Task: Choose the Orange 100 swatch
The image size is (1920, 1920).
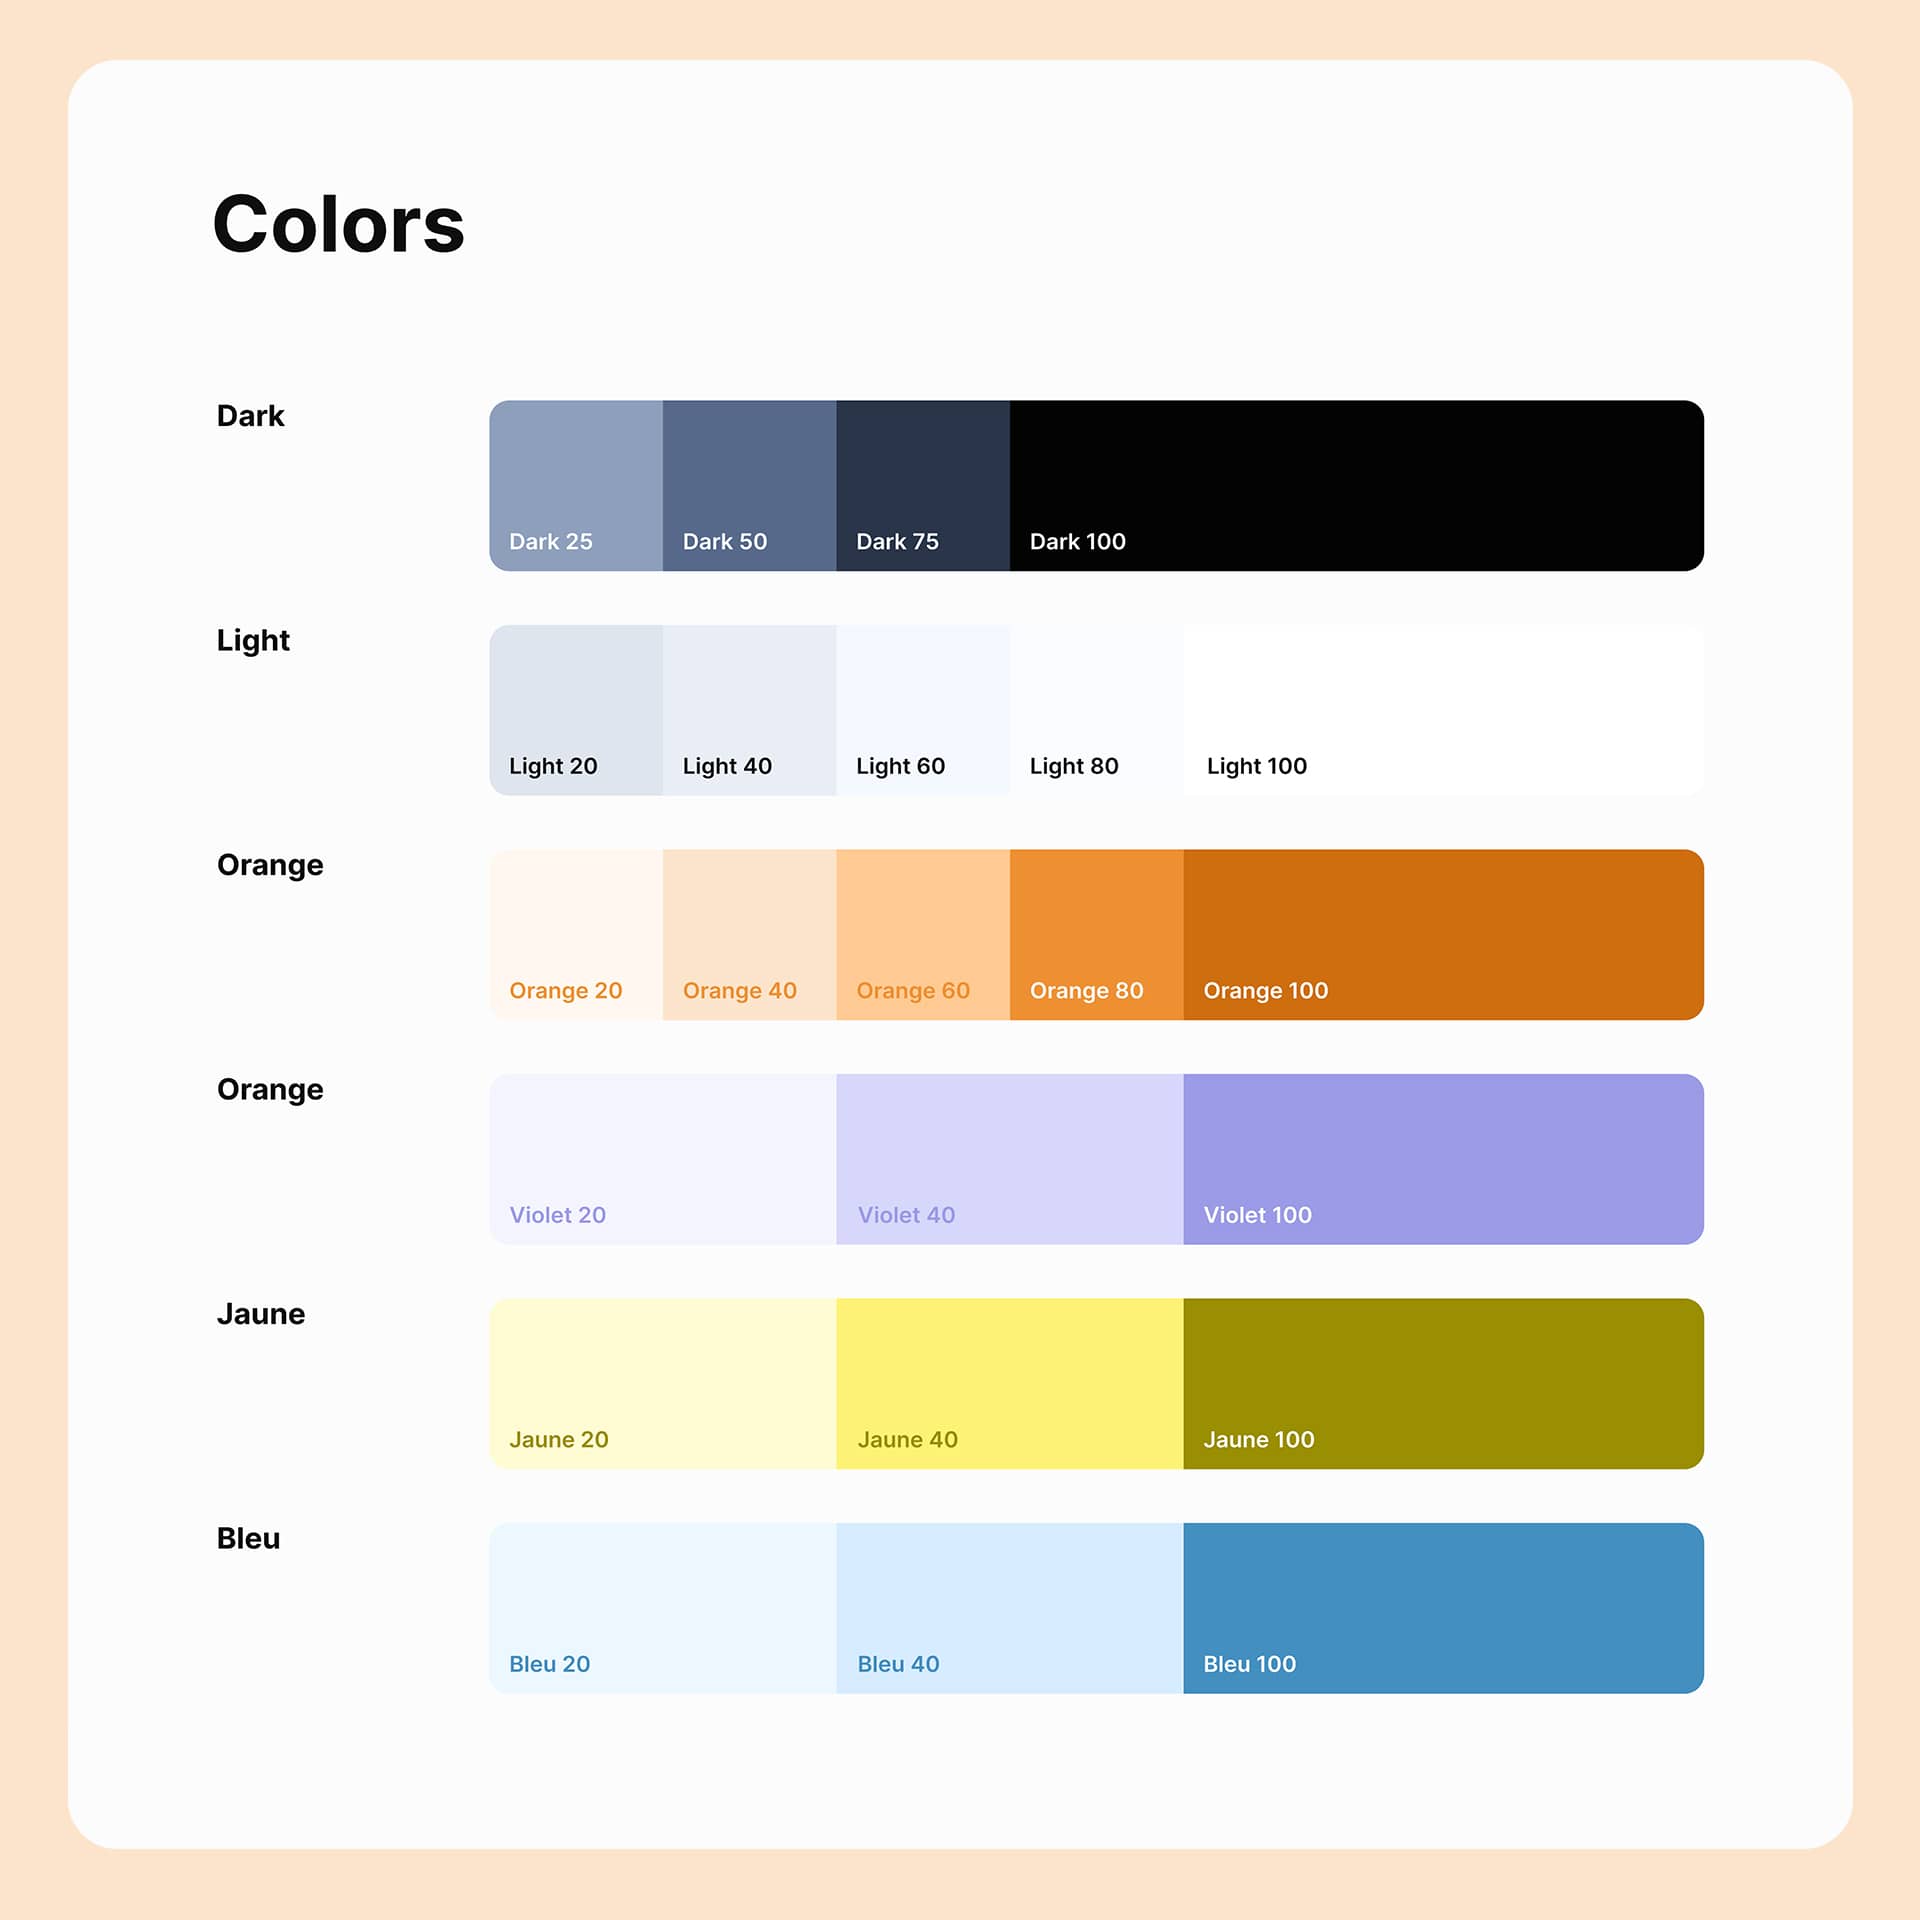Action: (x=1444, y=935)
